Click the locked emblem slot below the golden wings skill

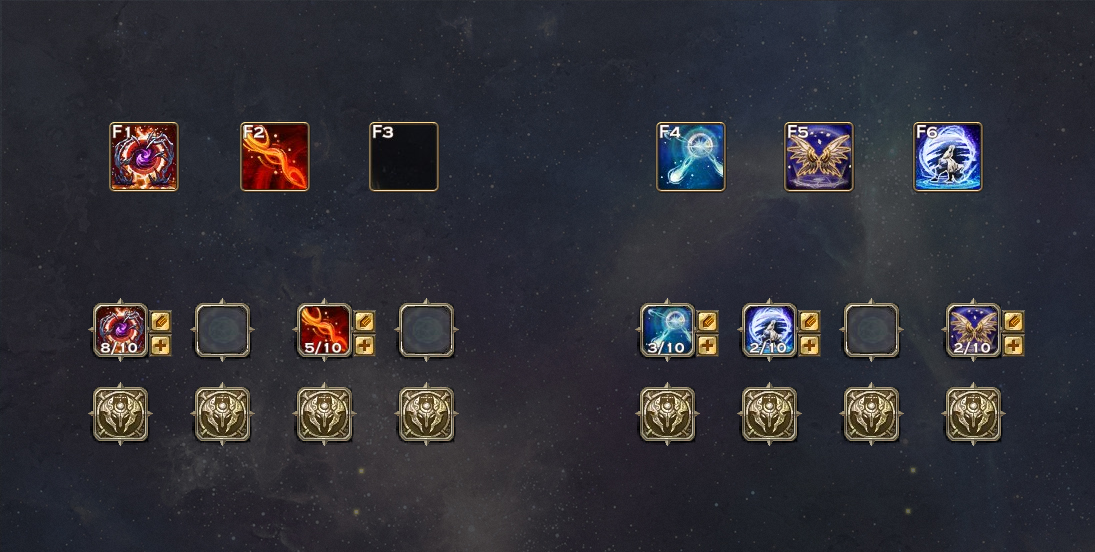coord(973,414)
